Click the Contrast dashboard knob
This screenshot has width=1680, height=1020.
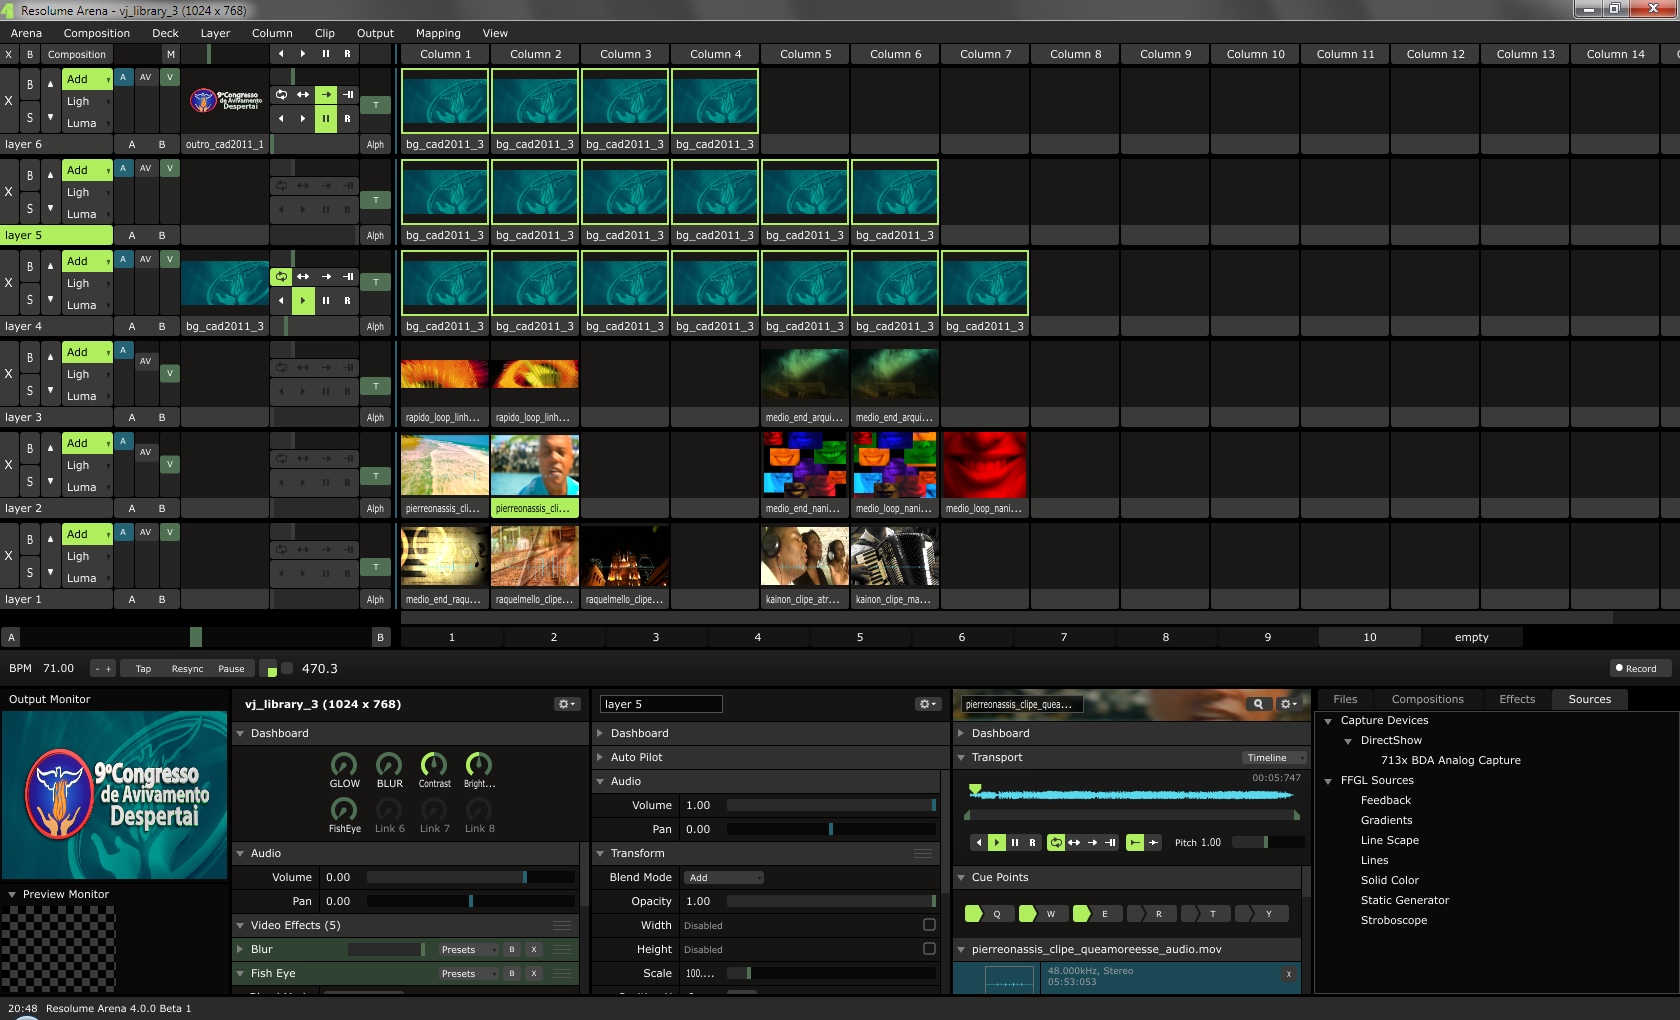434,765
